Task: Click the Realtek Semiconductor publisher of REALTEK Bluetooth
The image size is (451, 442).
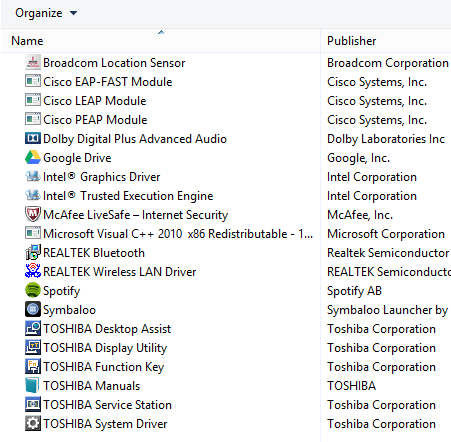Action: (388, 253)
